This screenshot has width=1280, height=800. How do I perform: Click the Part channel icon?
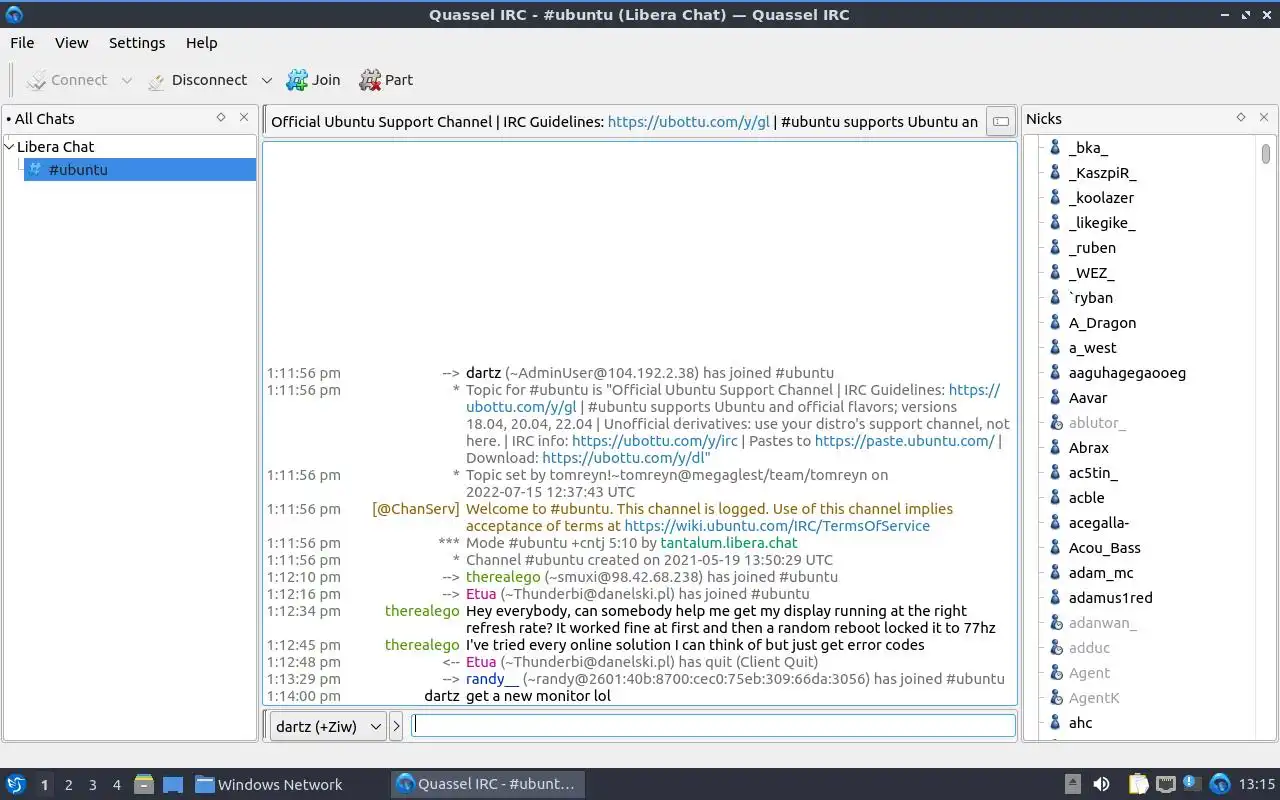pos(370,80)
